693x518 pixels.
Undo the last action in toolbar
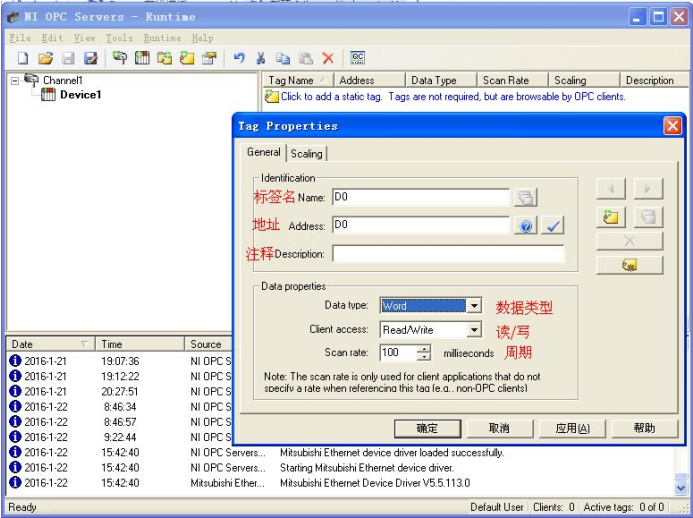239,57
